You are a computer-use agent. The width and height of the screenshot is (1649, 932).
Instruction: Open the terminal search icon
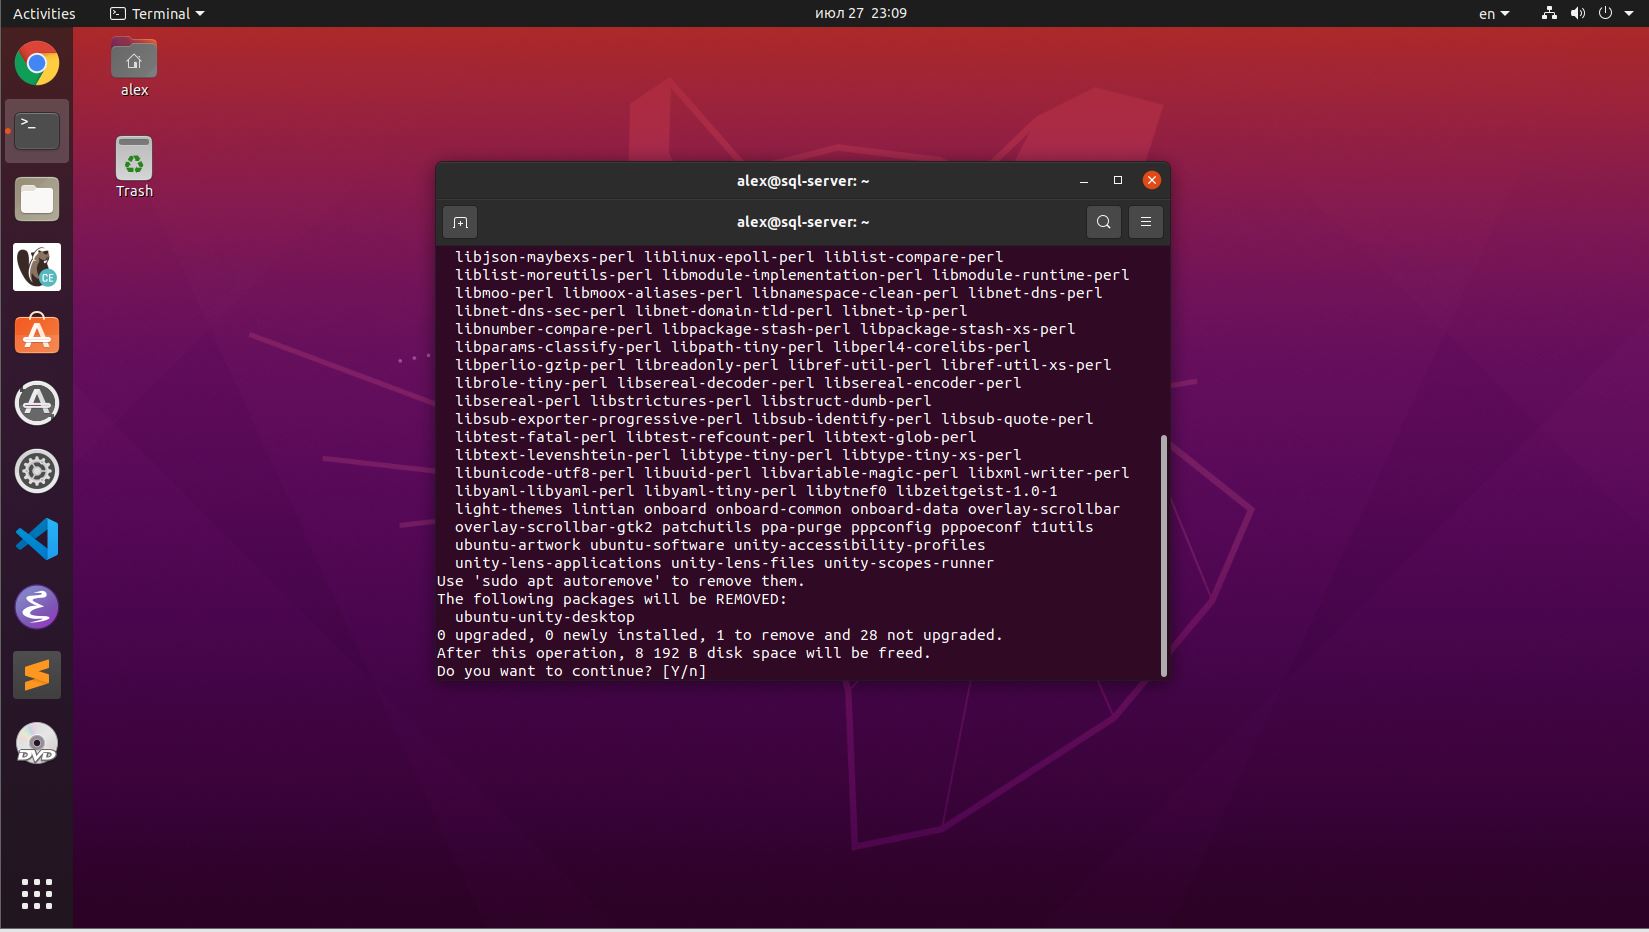[x=1104, y=222]
